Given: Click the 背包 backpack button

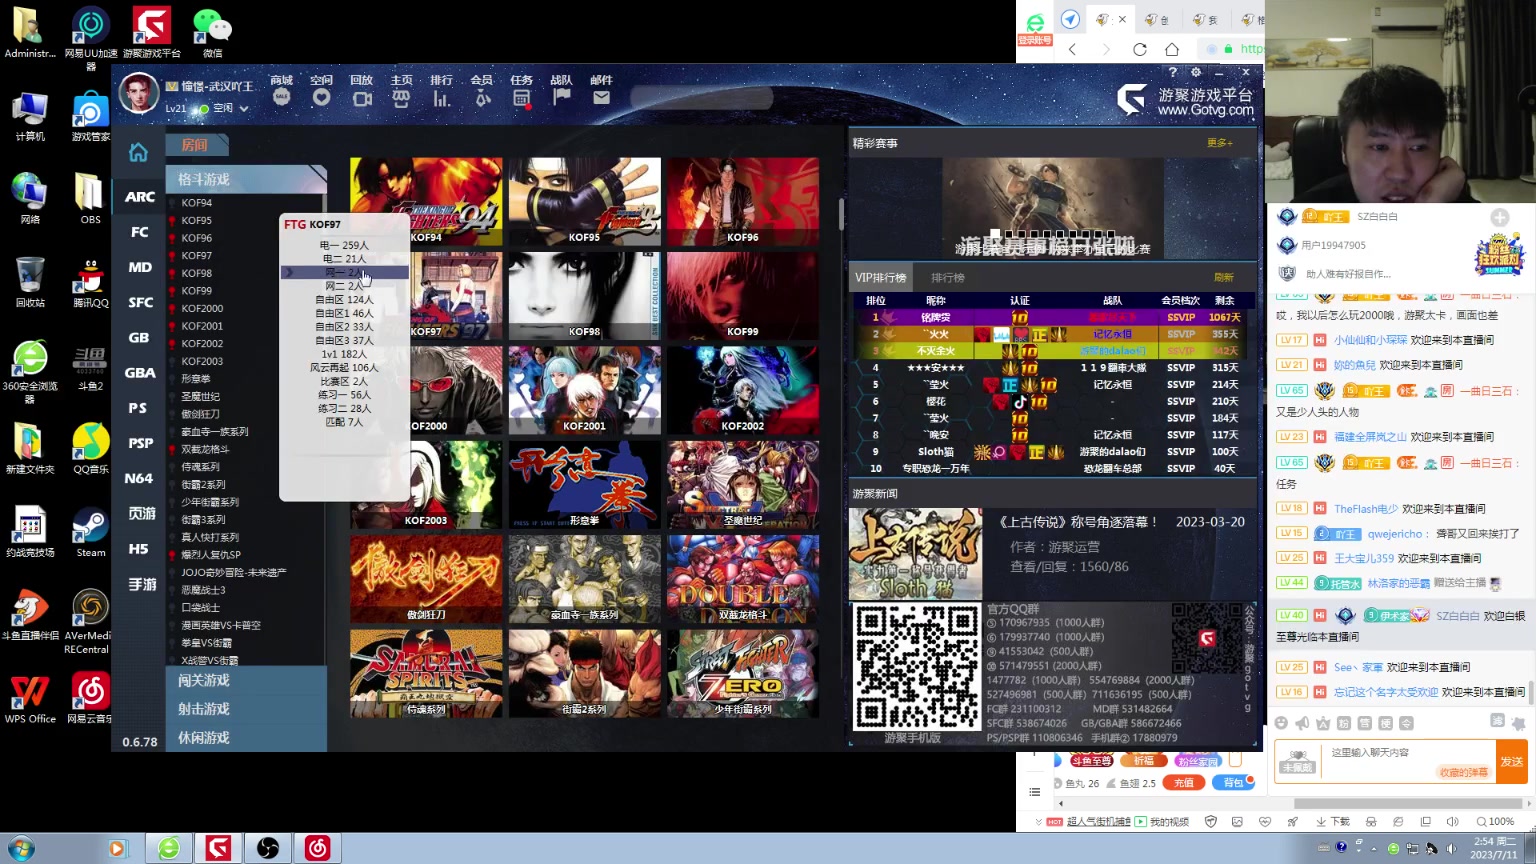Looking at the screenshot, I should [1233, 783].
